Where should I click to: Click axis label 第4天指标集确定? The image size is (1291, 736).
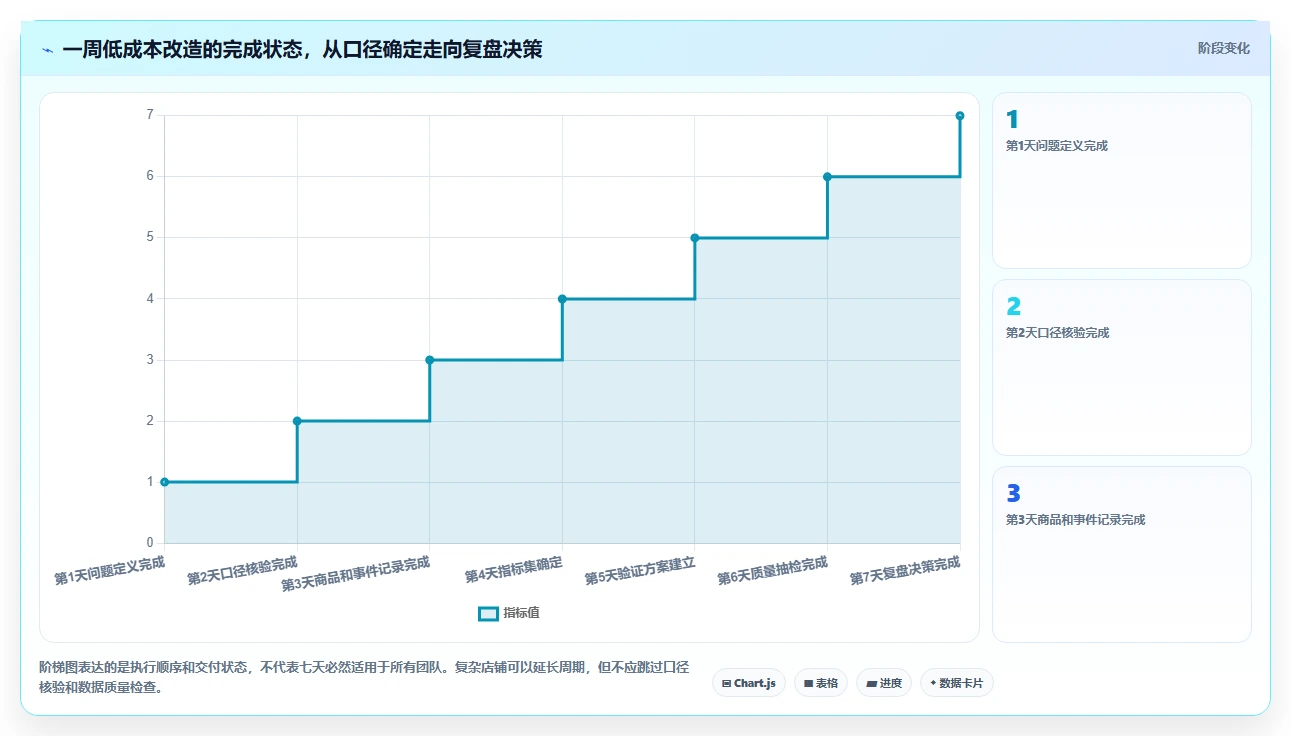tap(514, 570)
